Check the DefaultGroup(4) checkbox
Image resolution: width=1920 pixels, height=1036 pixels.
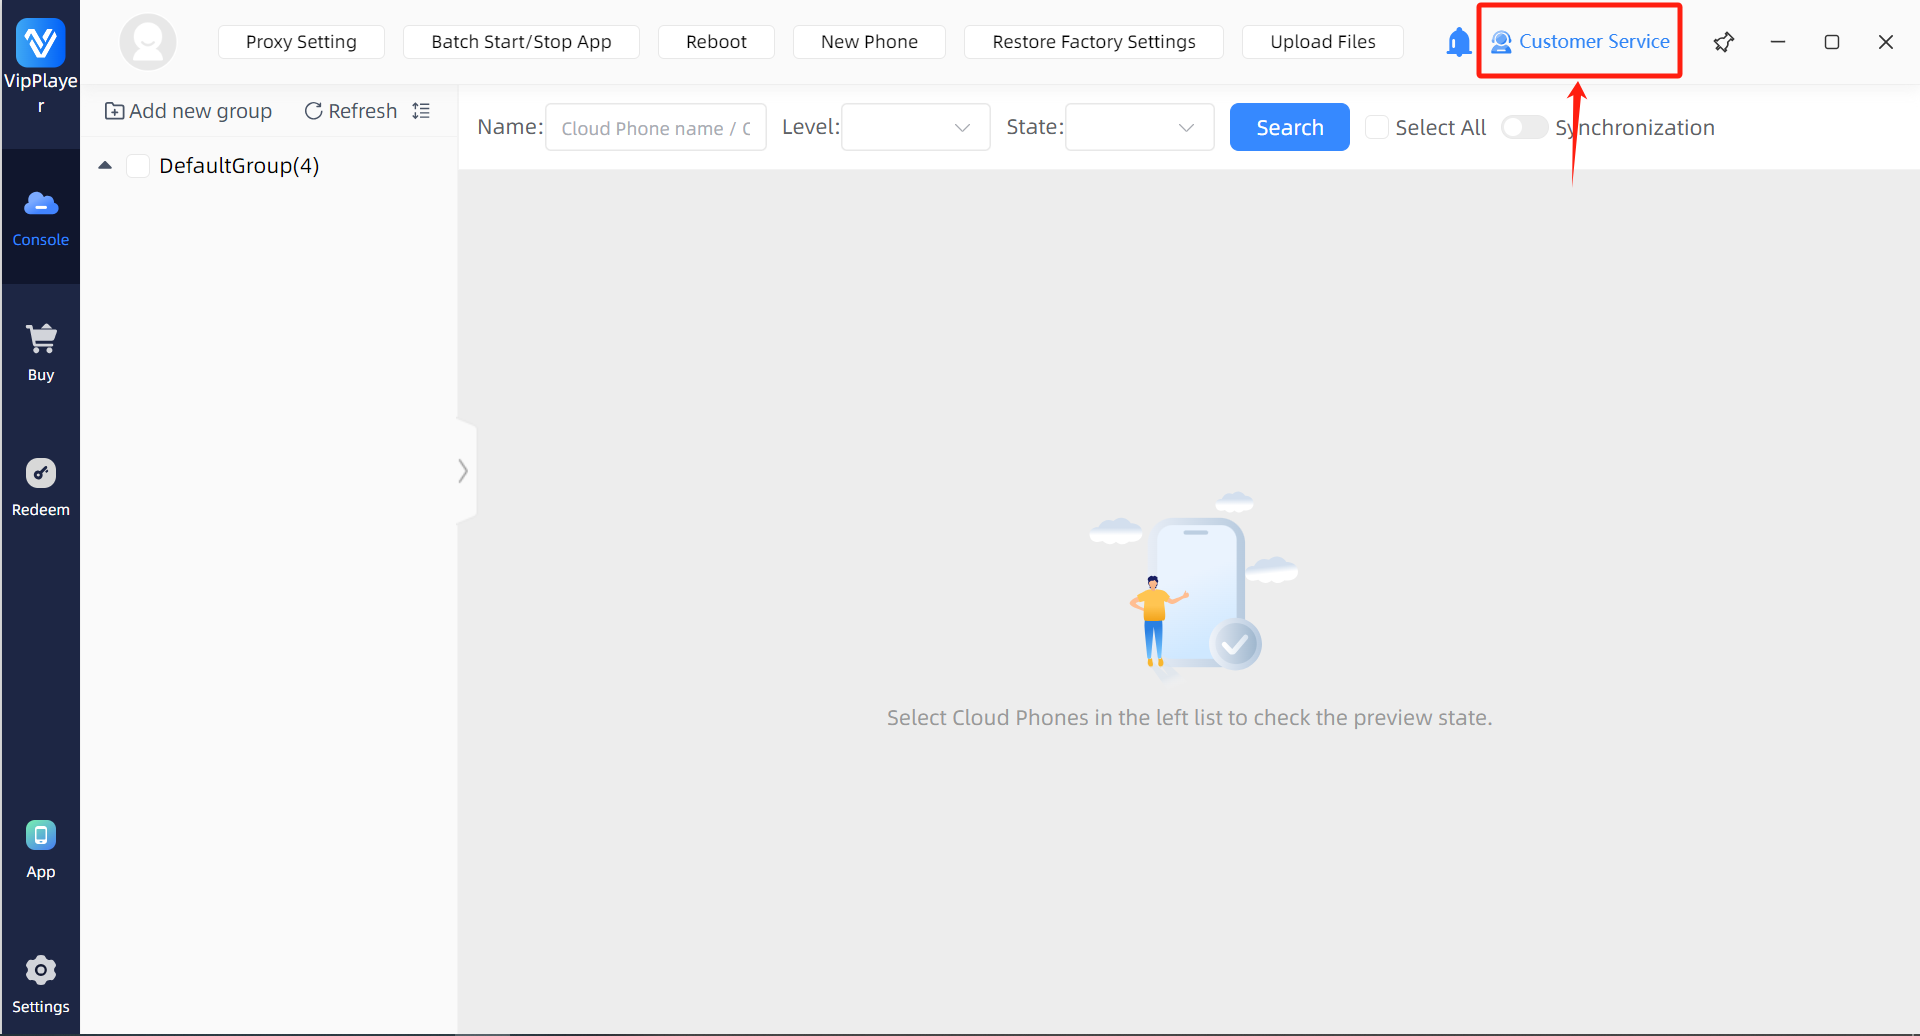(x=138, y=166)
